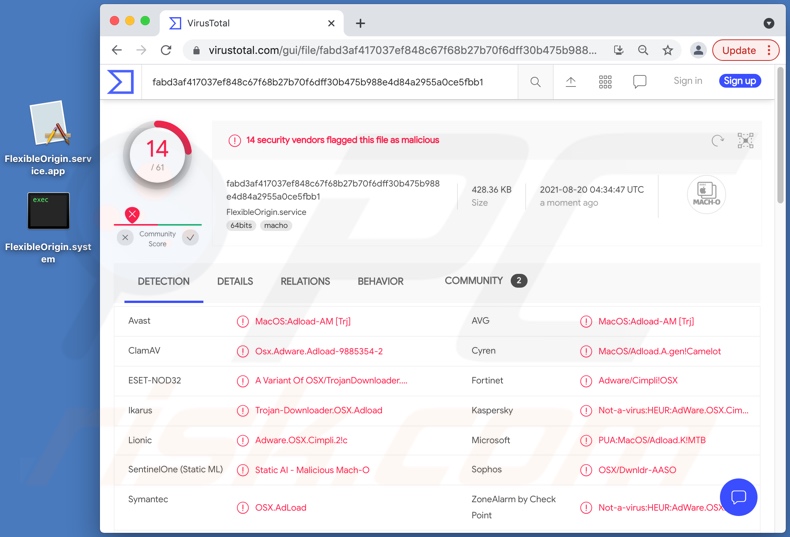Image resolution: width=790 pixels, height=537 pixels.
Task: Open Chrome Update menu
Action: pos(746,50)
